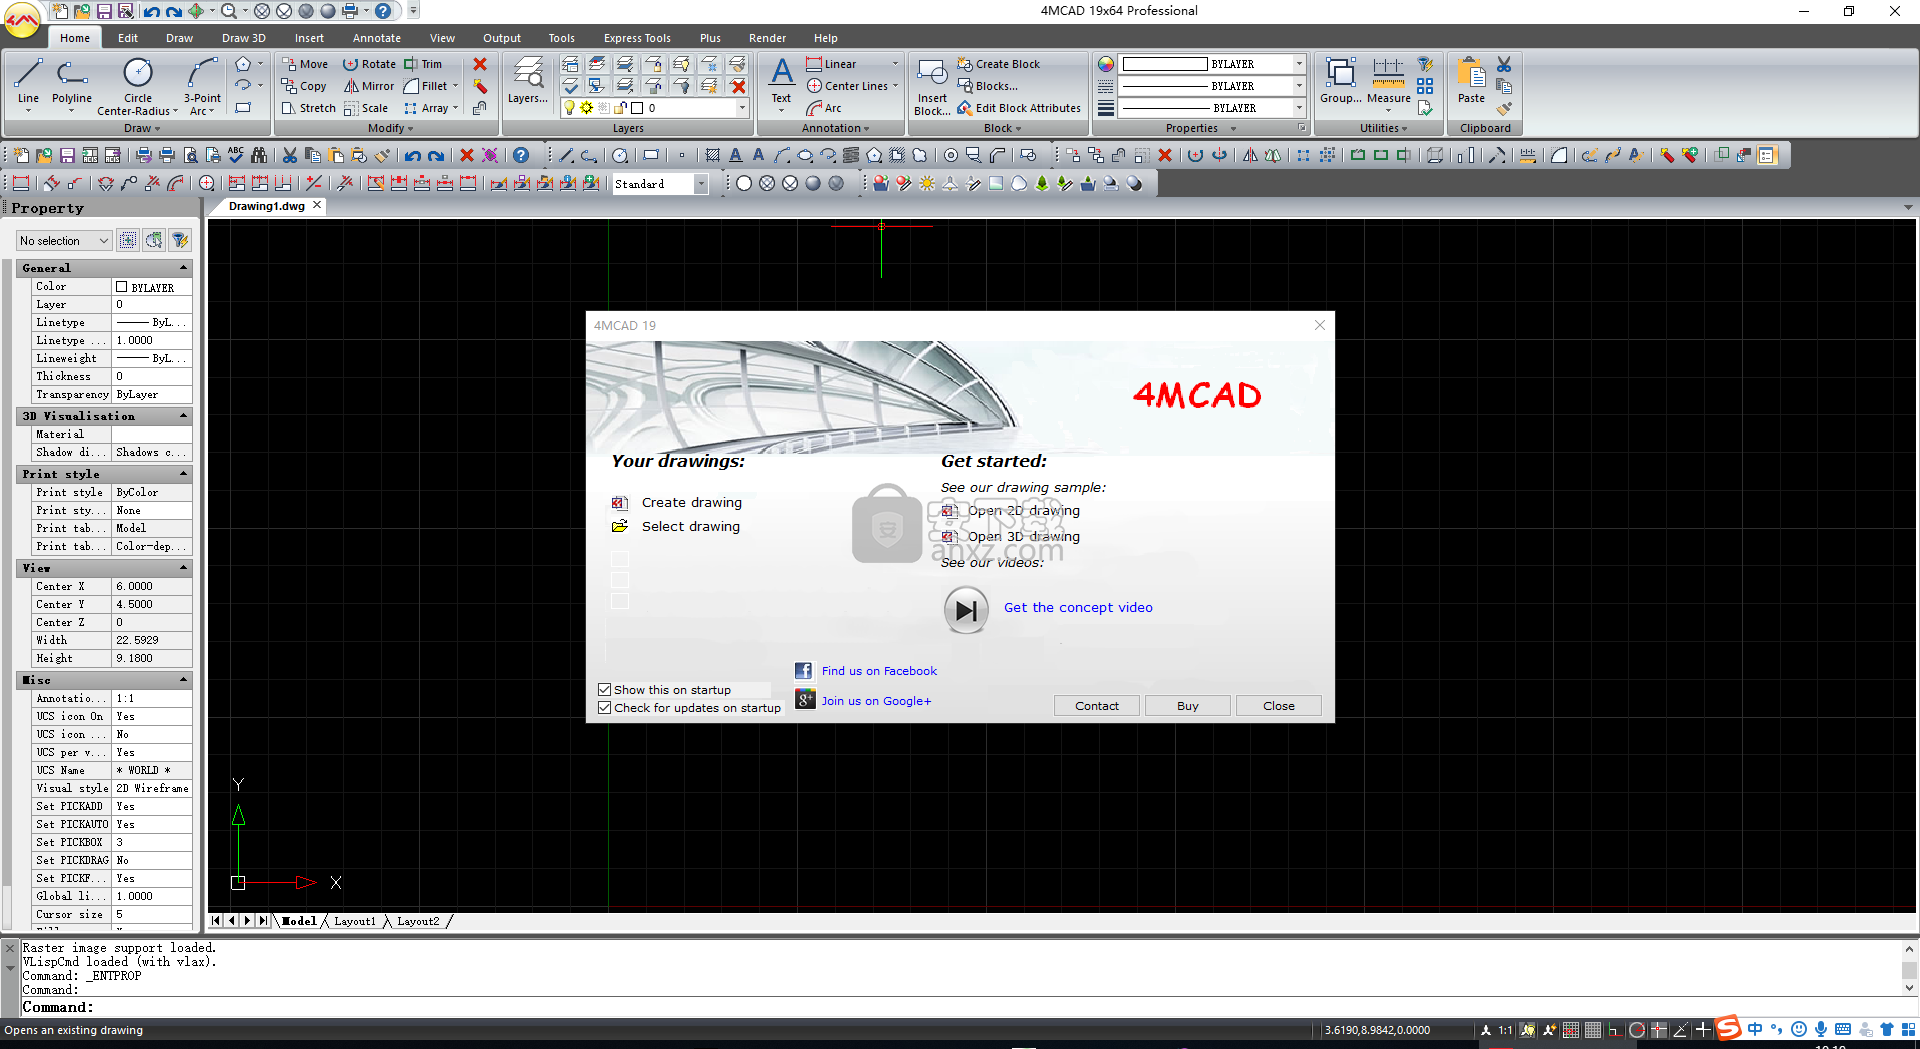Open the Express Tools tab

(x=637, y=38)
